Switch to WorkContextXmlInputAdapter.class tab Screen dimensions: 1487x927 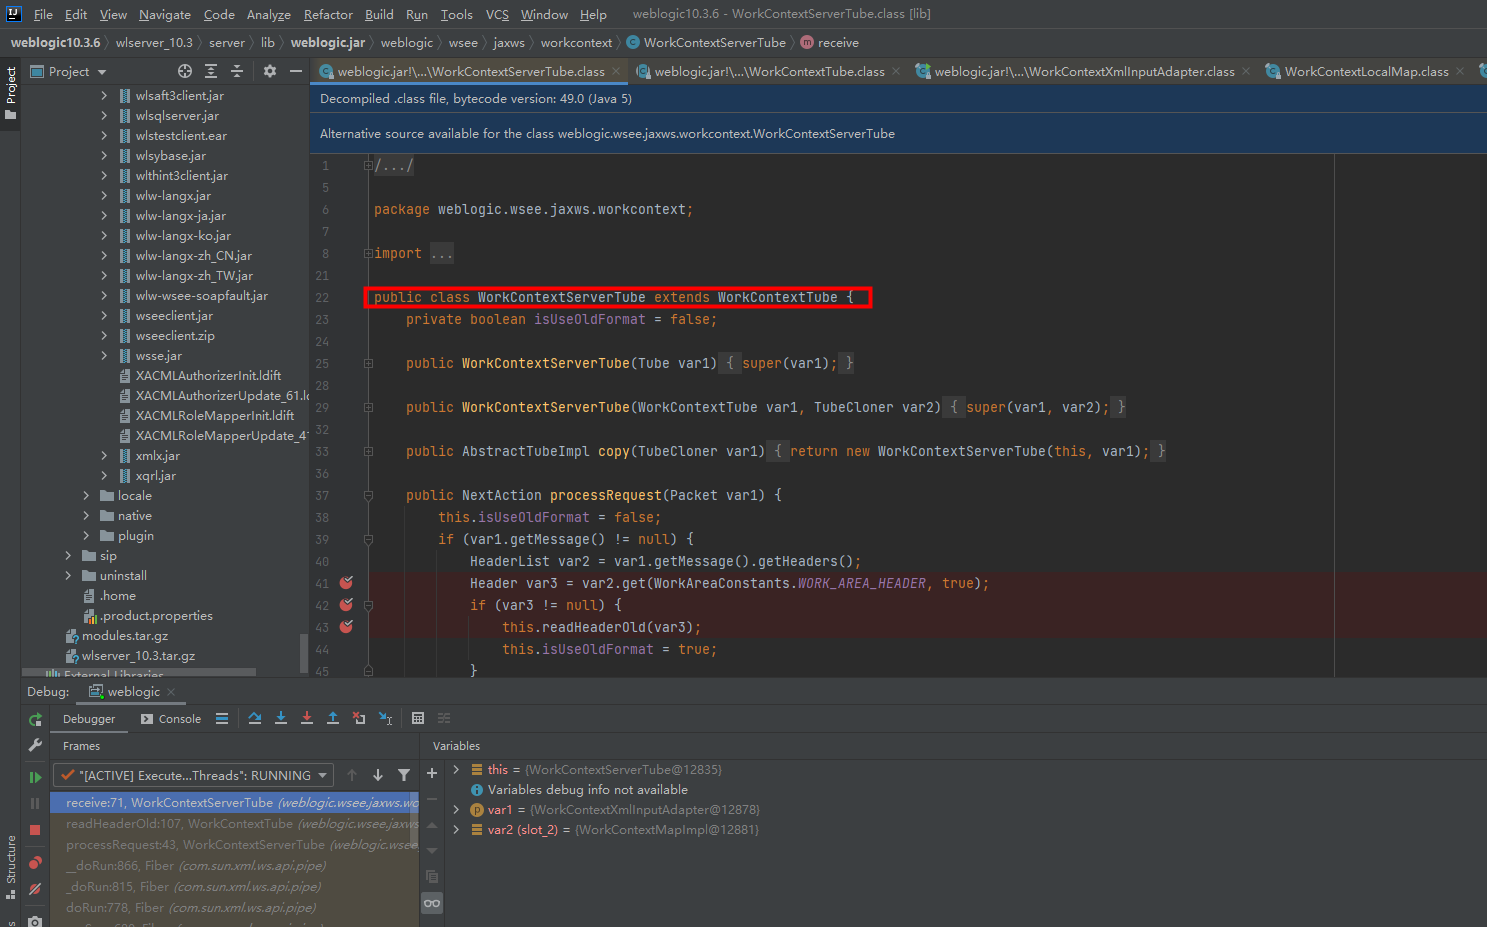(x=1084, y=71)
